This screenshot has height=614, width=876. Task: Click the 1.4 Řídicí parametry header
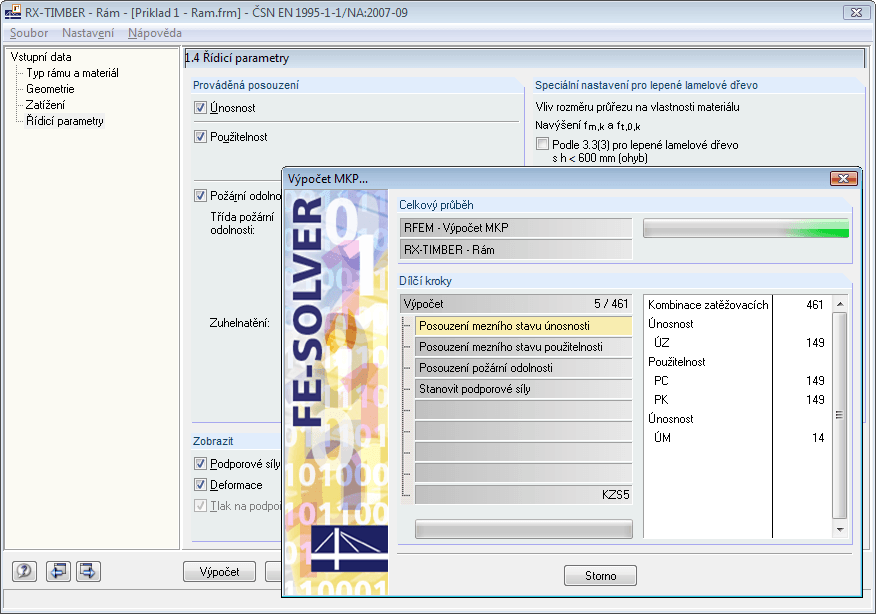pyautogui.click(x=524, y=58)
